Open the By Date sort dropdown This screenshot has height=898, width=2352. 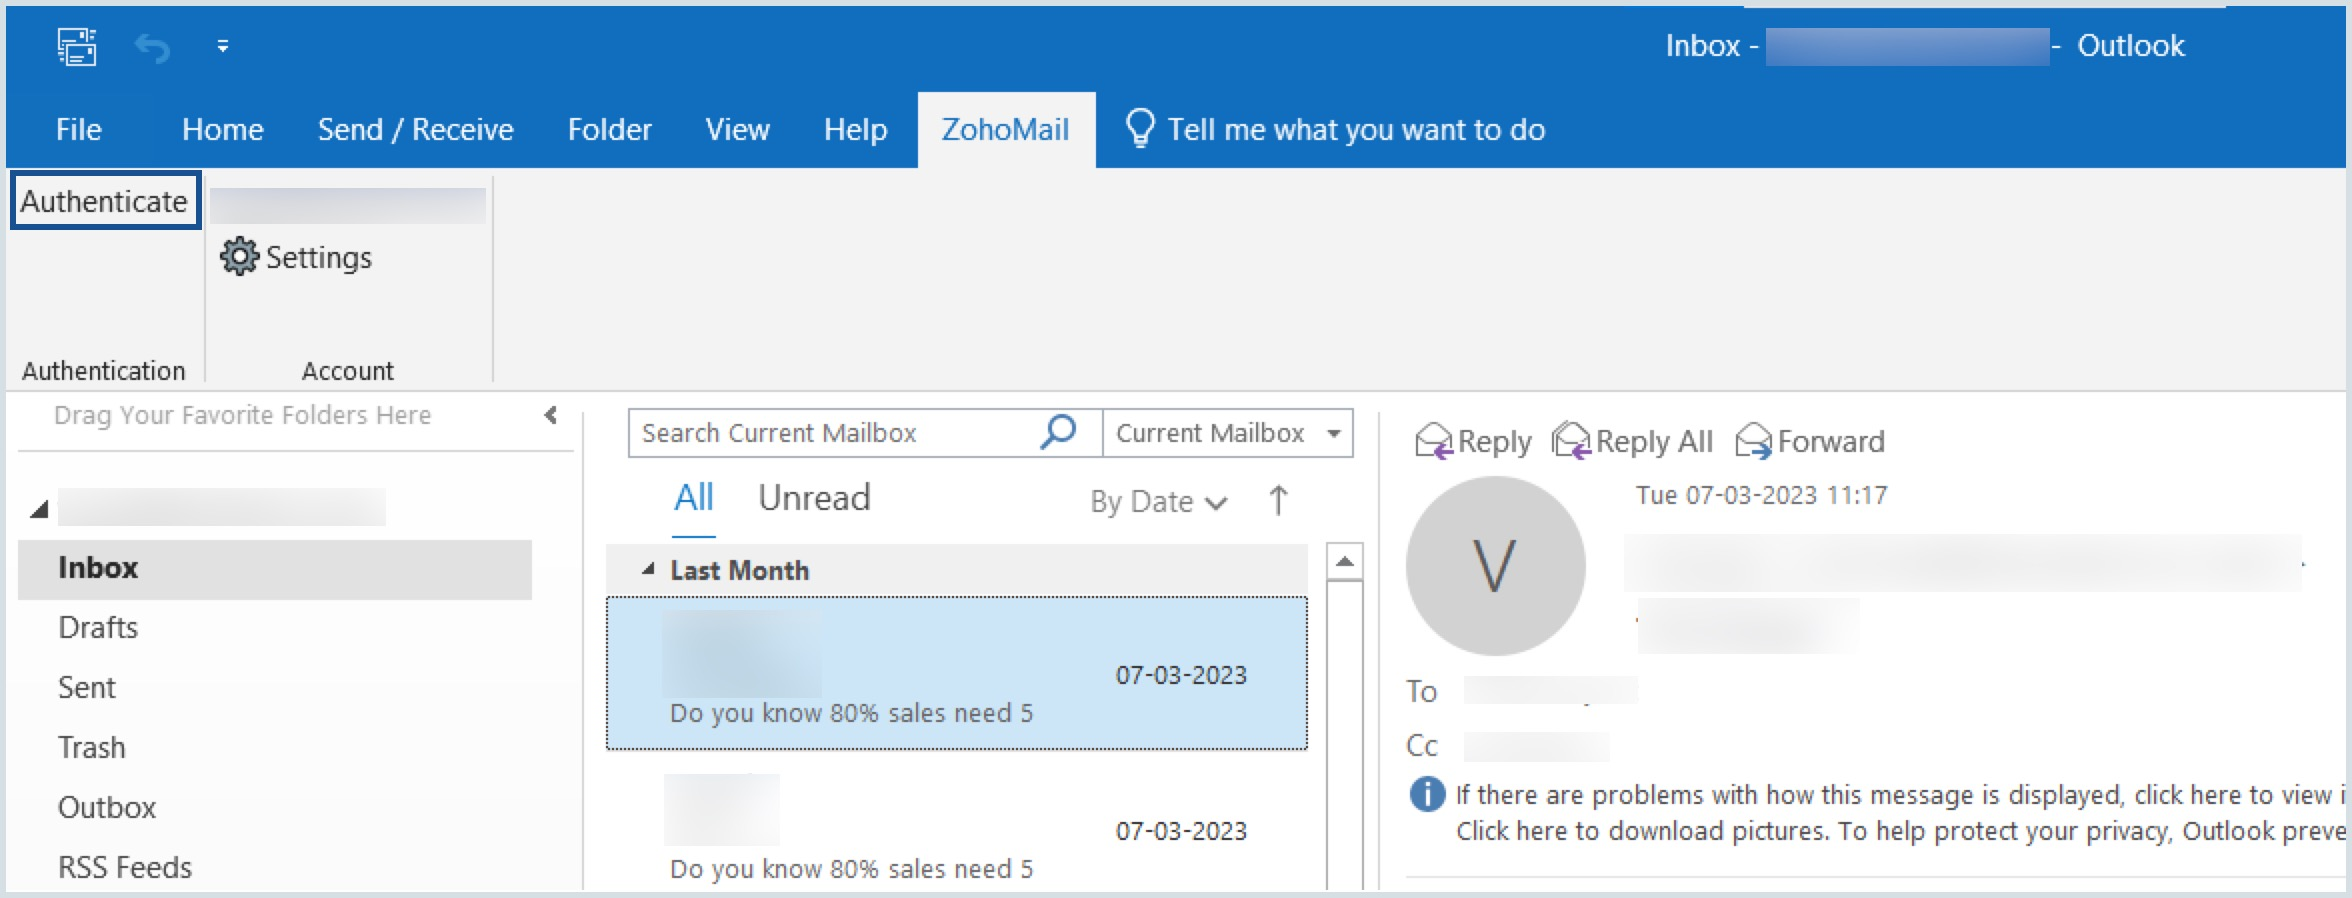1158,501
